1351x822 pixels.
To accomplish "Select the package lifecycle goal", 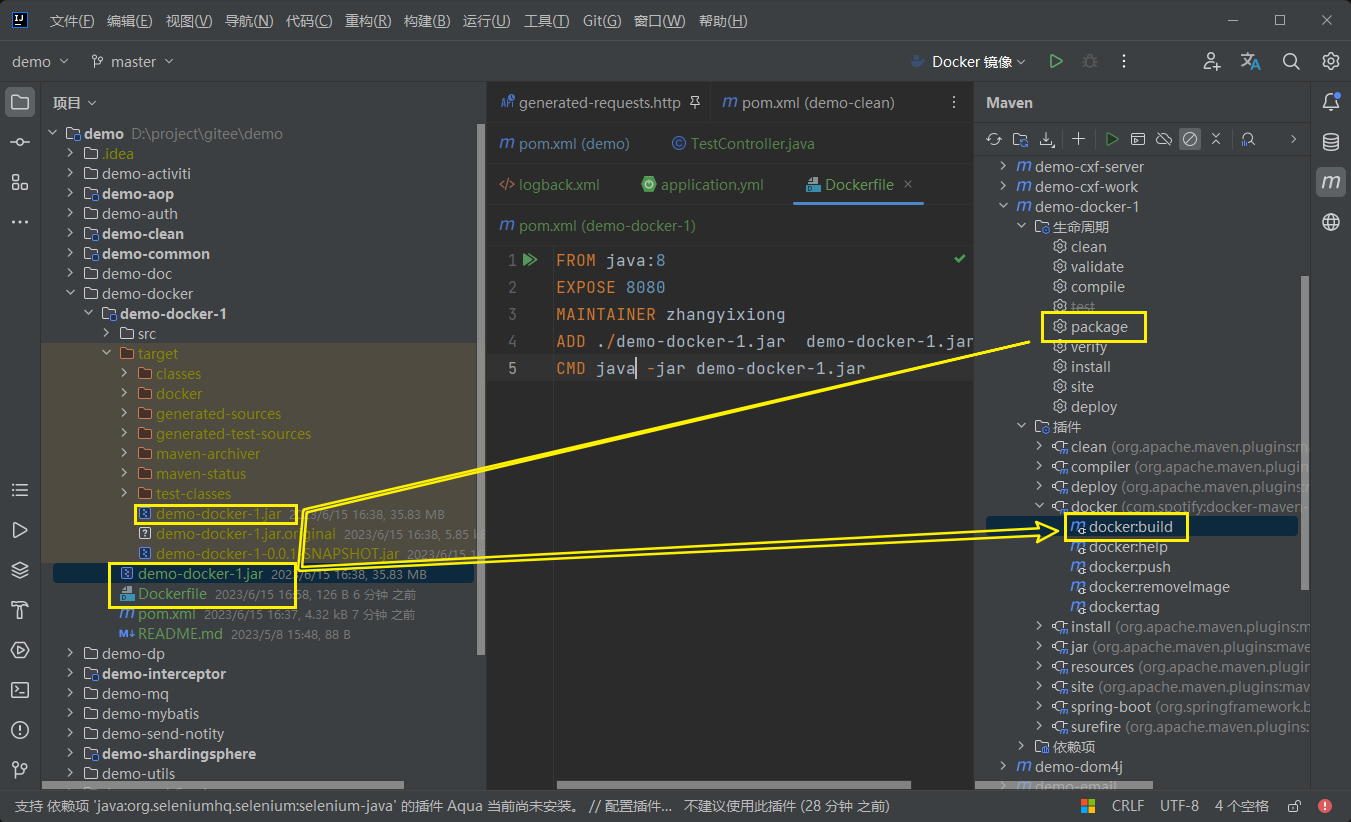I will (x=1098, y=327).
